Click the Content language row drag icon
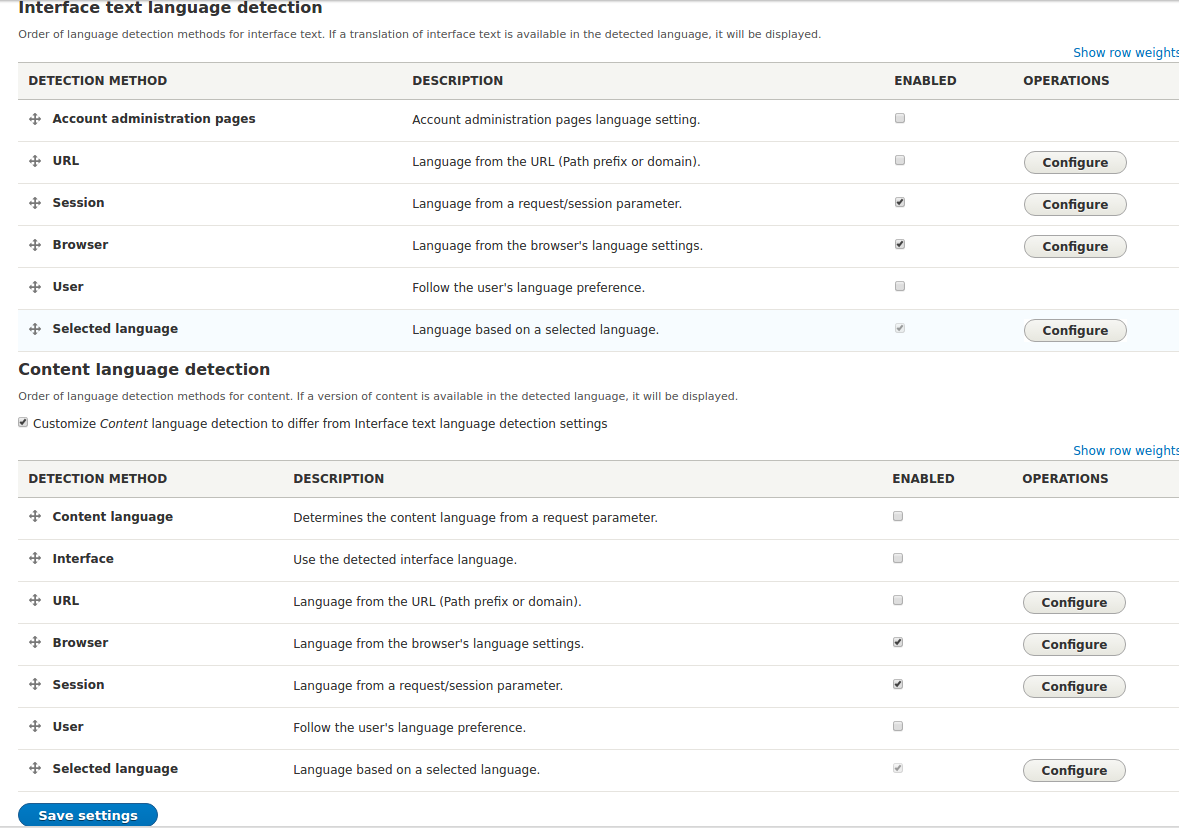Image resolution: width=1179 pixels, height=828 pixels. tap(35, 516)
